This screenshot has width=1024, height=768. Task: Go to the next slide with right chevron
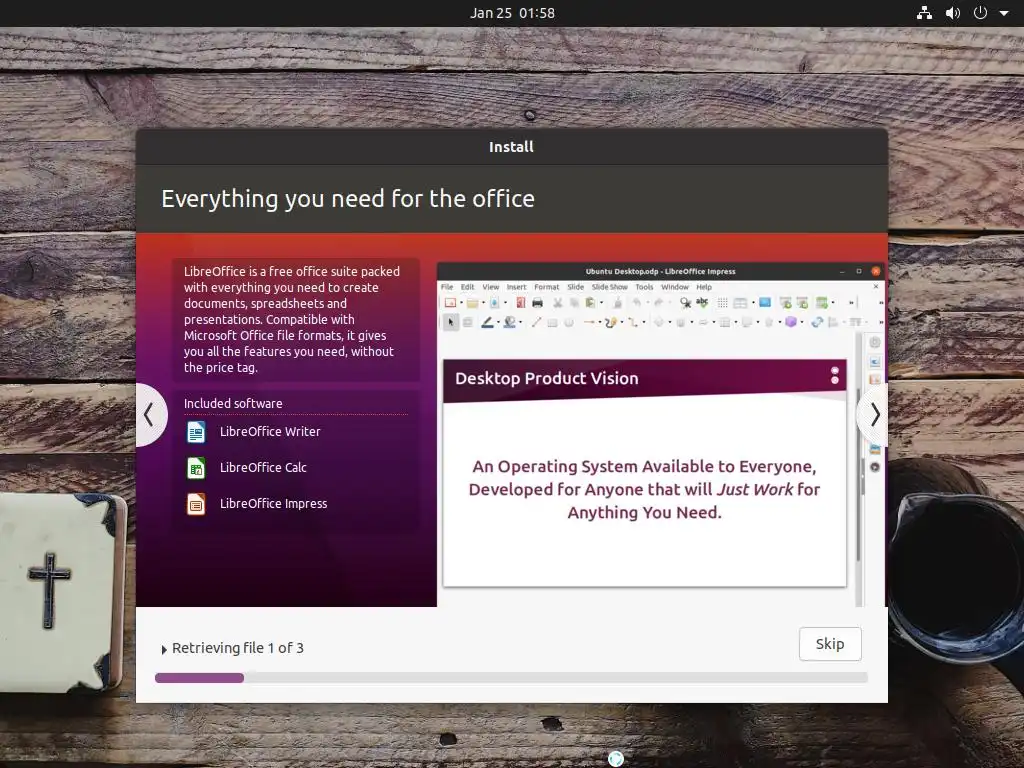coord(874,415)
